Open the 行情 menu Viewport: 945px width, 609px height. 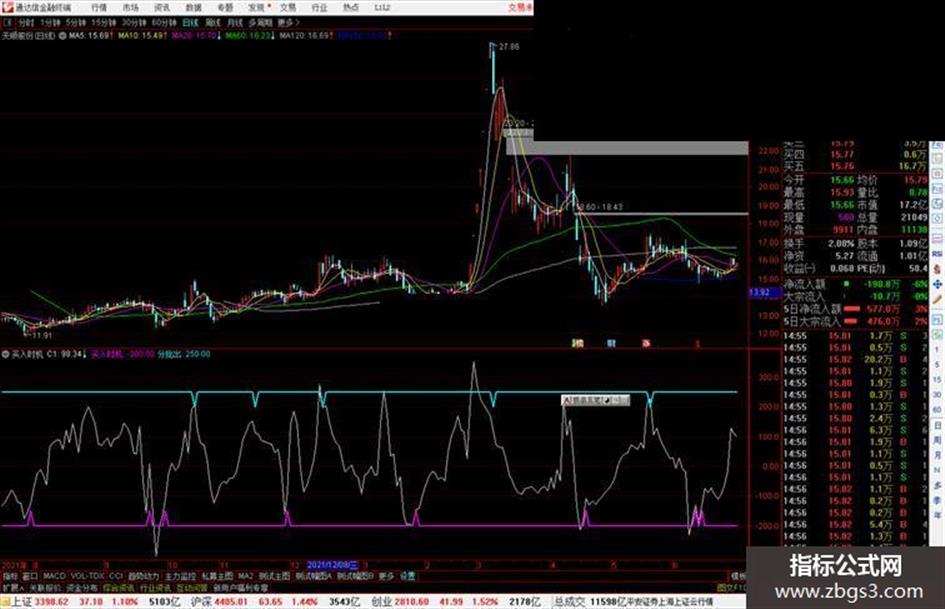pyautogui.click(x=99, y=7)
